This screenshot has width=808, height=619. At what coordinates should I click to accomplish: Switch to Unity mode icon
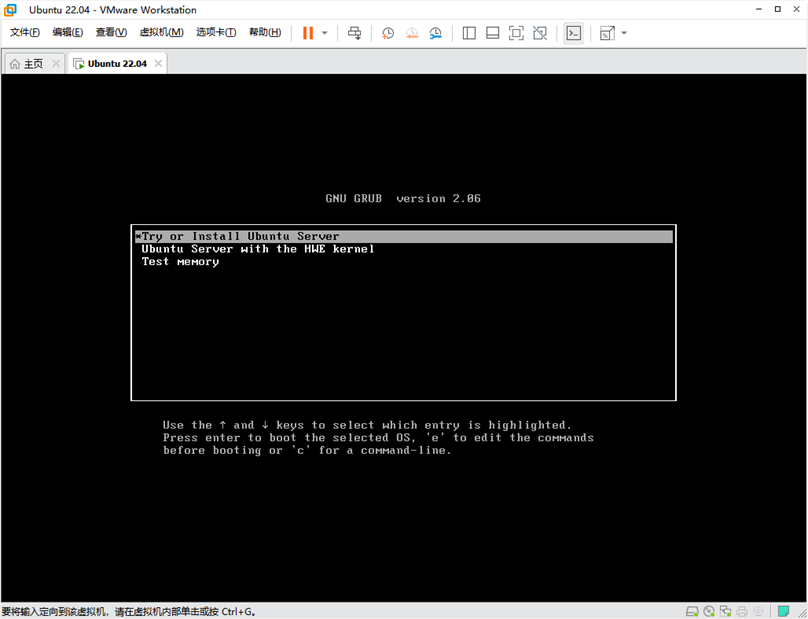pyautogui.click(x=540, y=33)
